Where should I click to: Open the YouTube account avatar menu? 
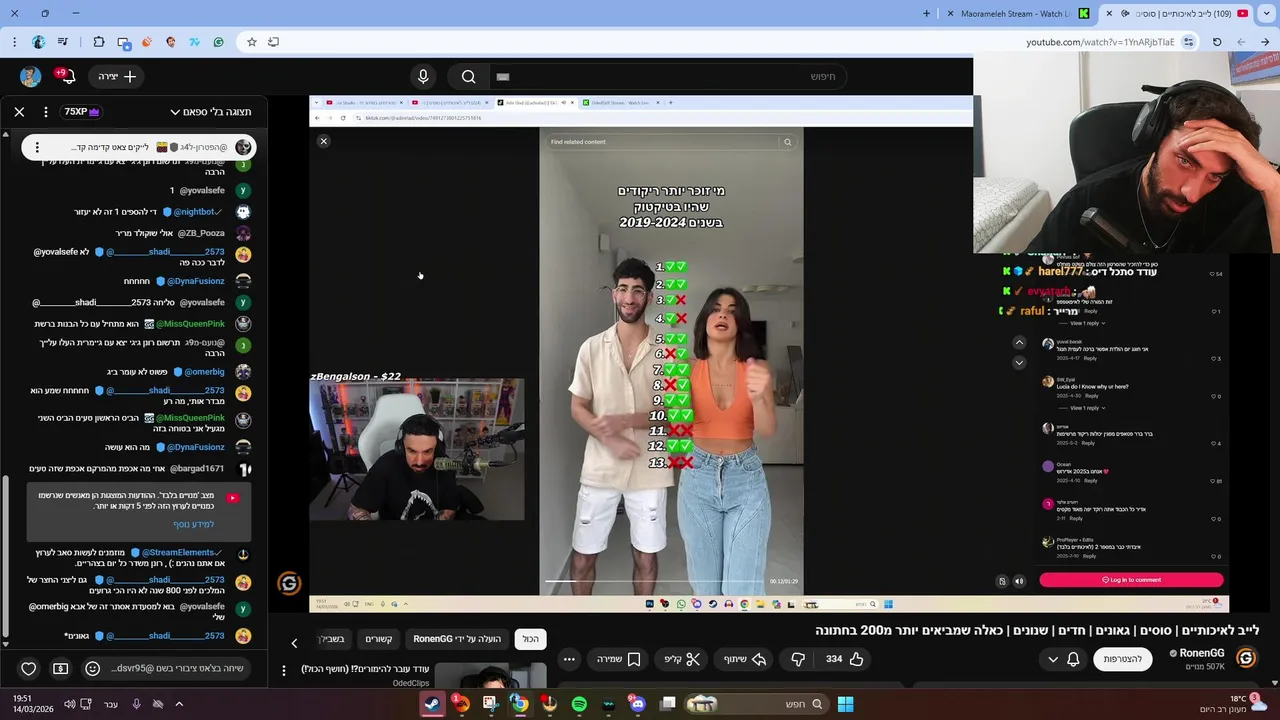pyautogui.click(x=30, y=76)
